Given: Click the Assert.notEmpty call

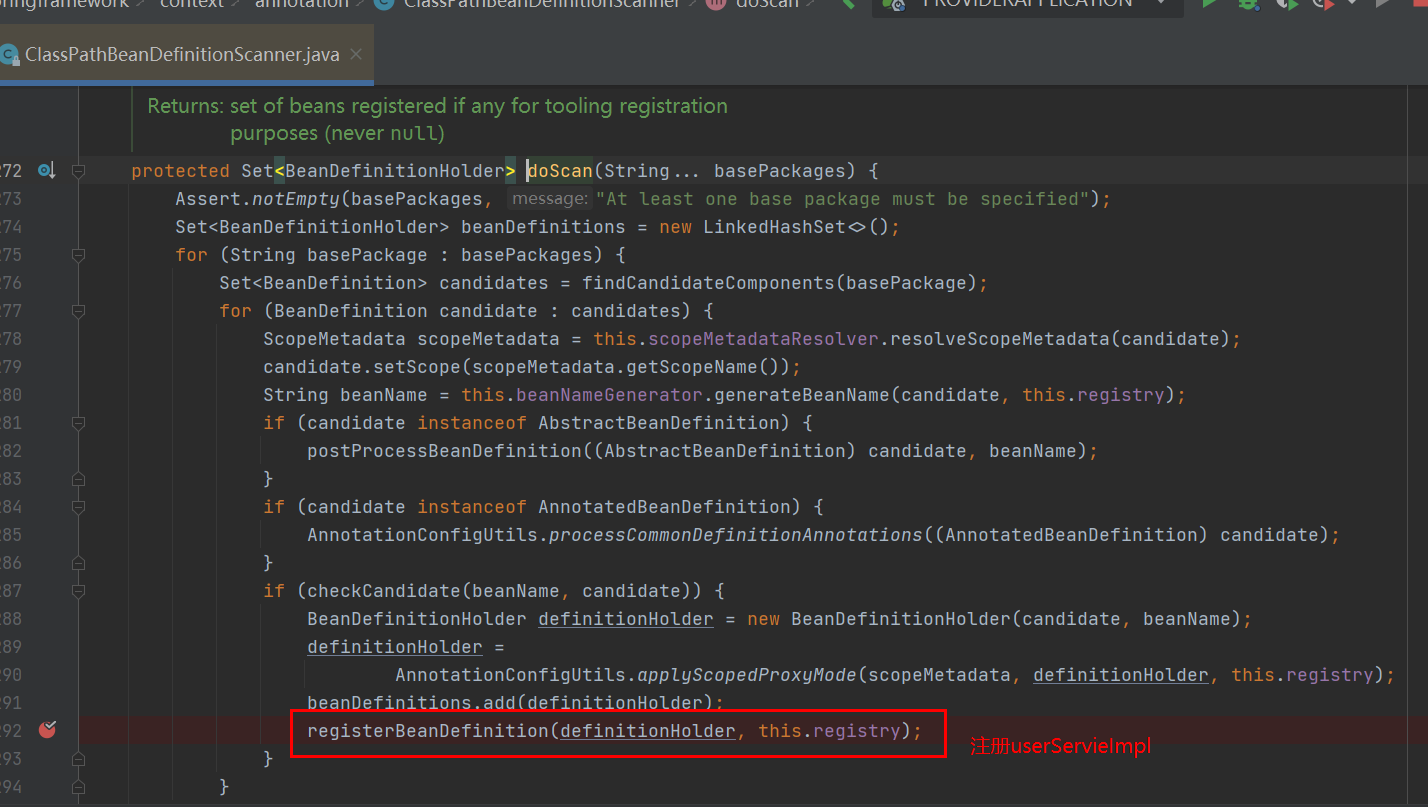Looking at the screenshot, I should [x=258, y=199].
